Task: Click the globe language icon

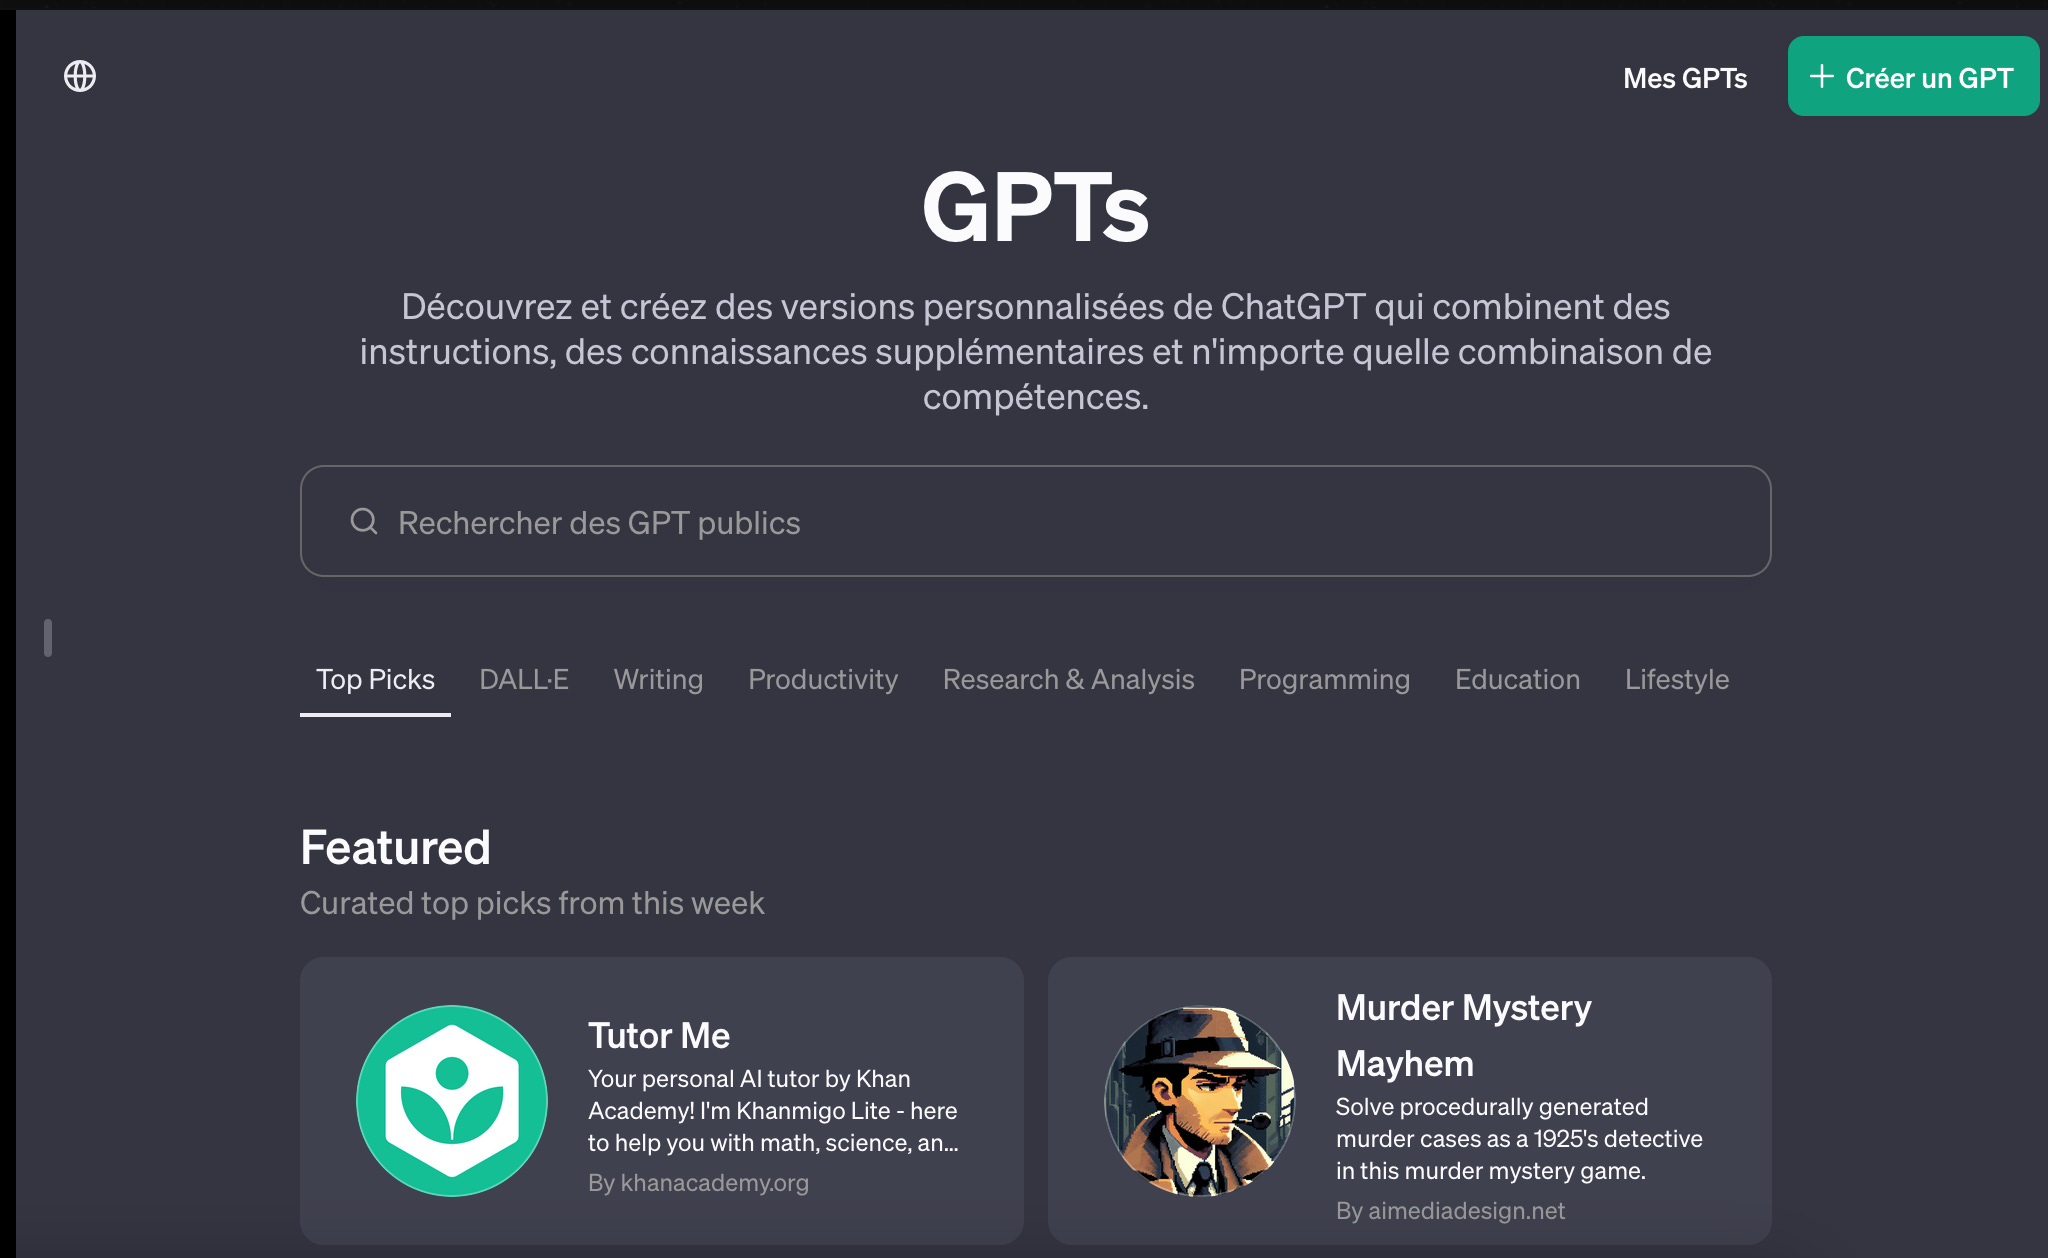Action: point(80,76)
